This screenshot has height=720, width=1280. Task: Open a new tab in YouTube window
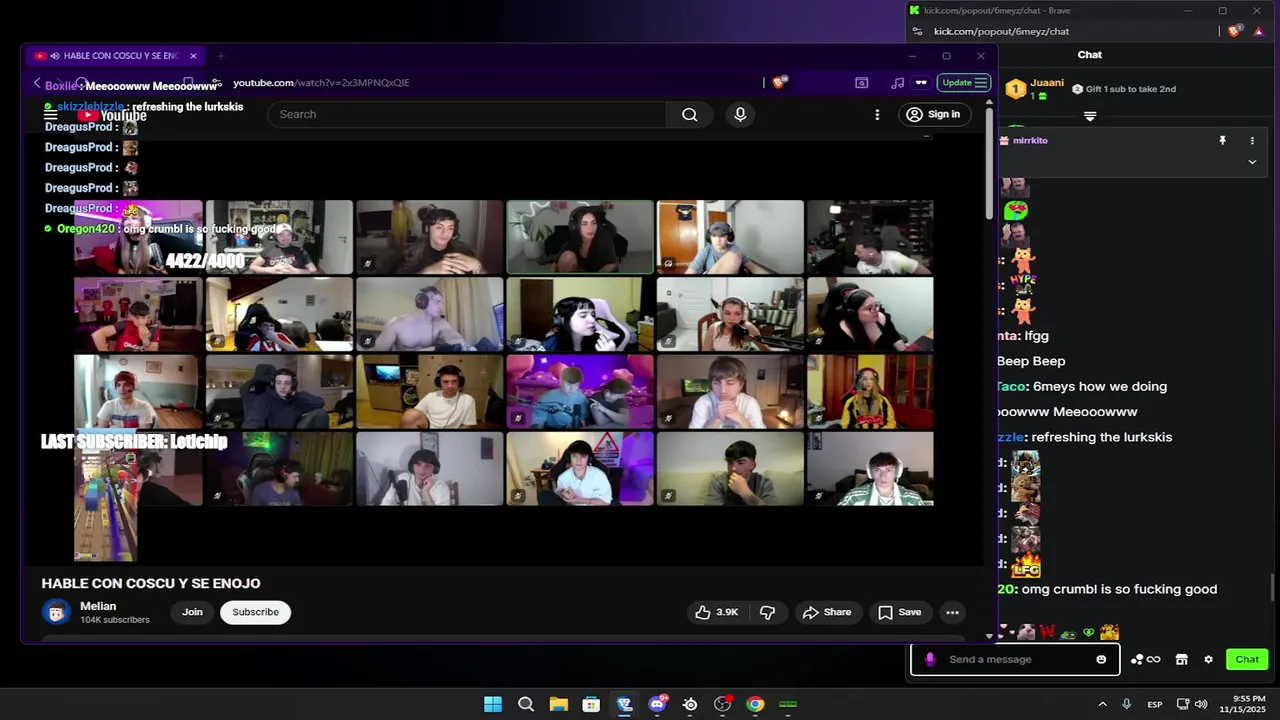[x=220, y=56]
